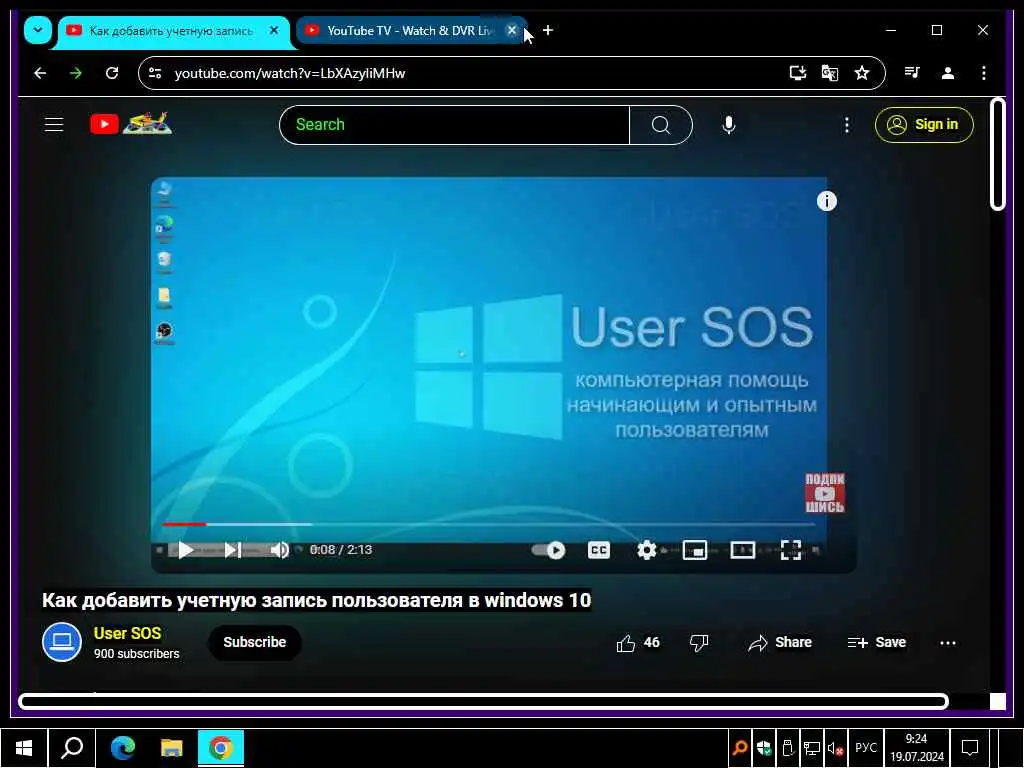
Task: Share this video
Action: click(780, 643)
